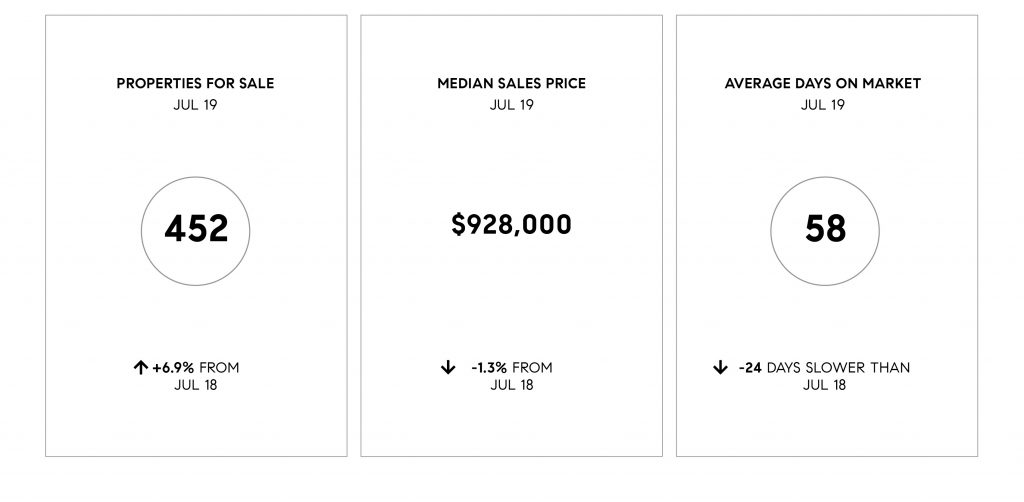Select the circled number 58
The height and width of the screenshot is (502, 1024).
(825, 230)
